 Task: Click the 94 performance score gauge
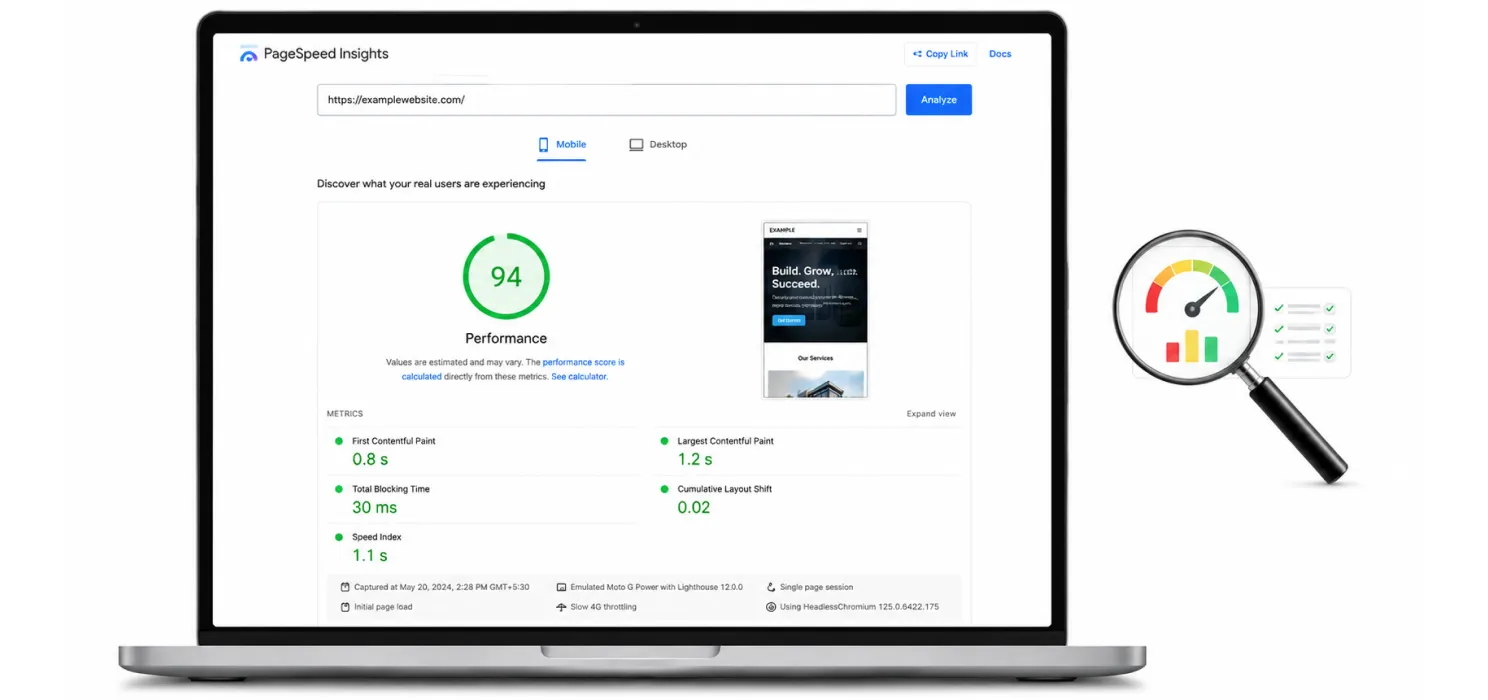click(506, 277)
